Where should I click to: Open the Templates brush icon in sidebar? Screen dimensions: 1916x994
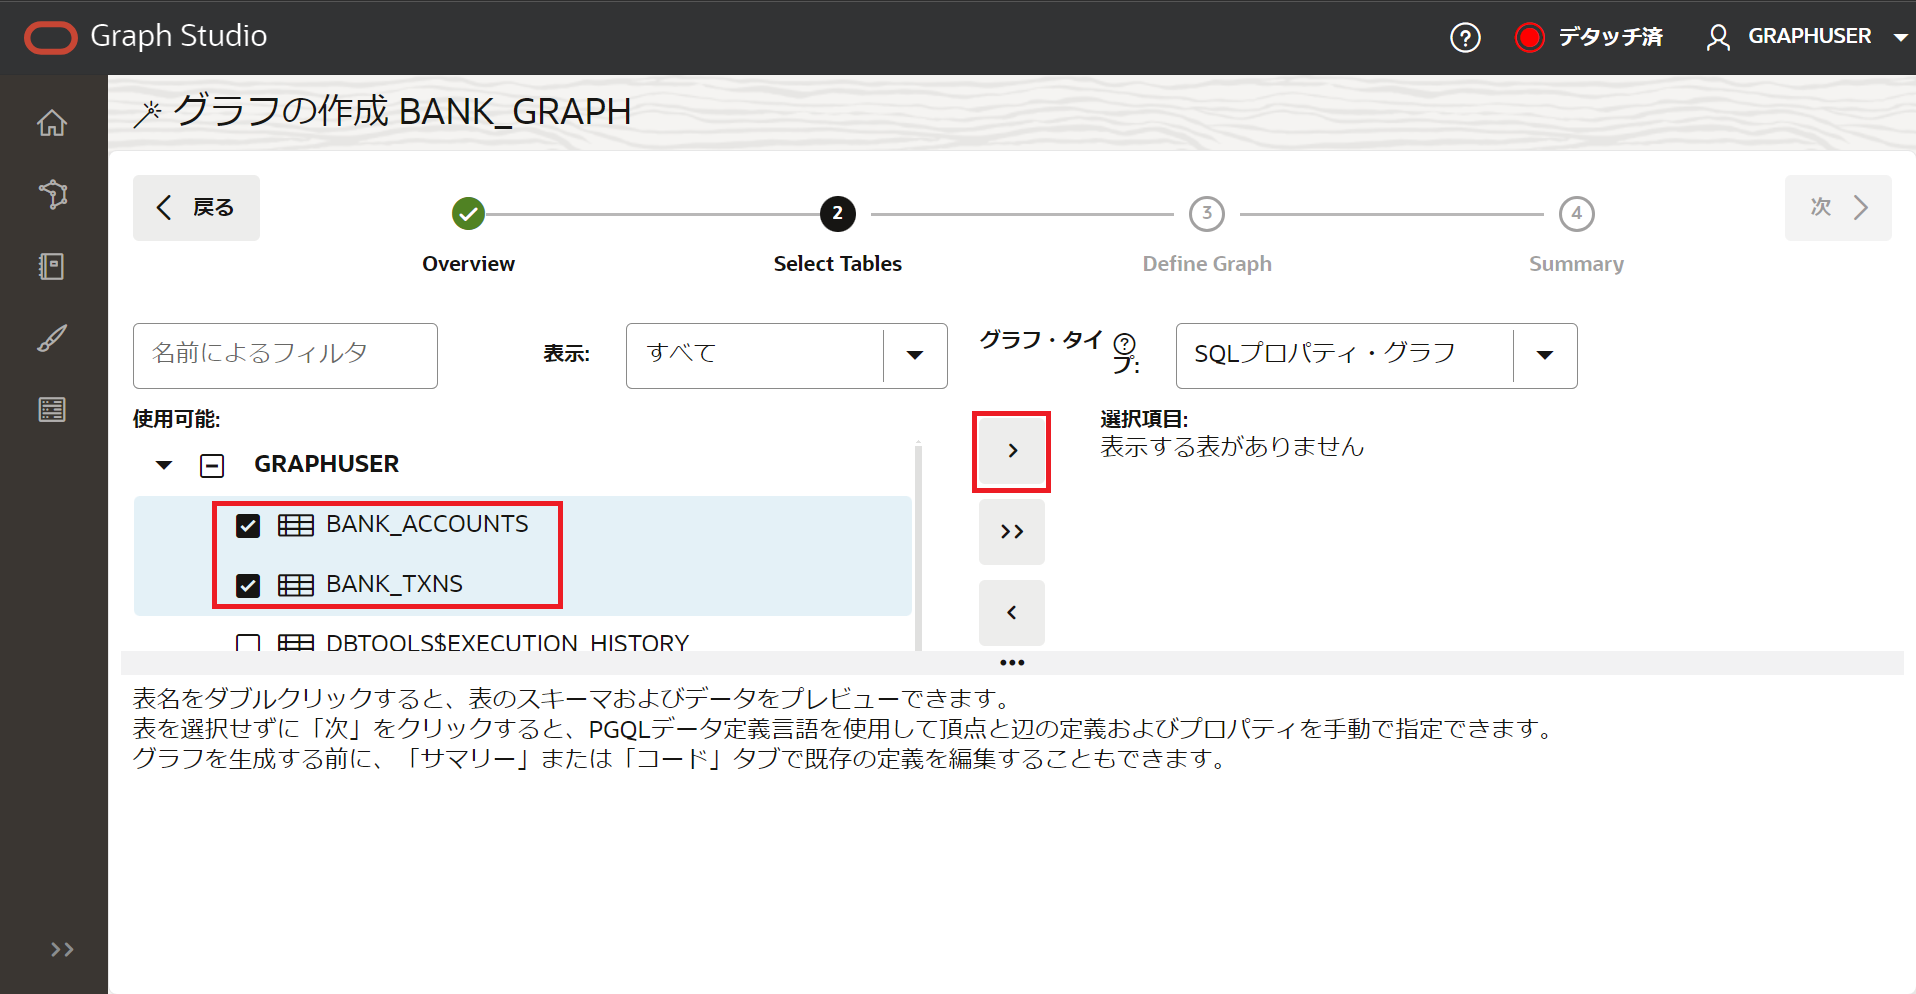point(52,338)
